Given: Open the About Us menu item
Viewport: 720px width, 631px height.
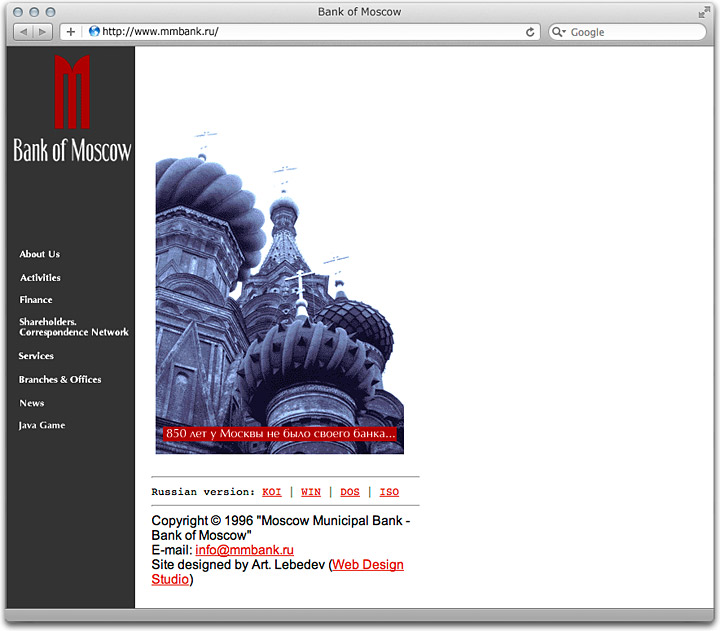Looking at the screenshot, I should point(40,254).
